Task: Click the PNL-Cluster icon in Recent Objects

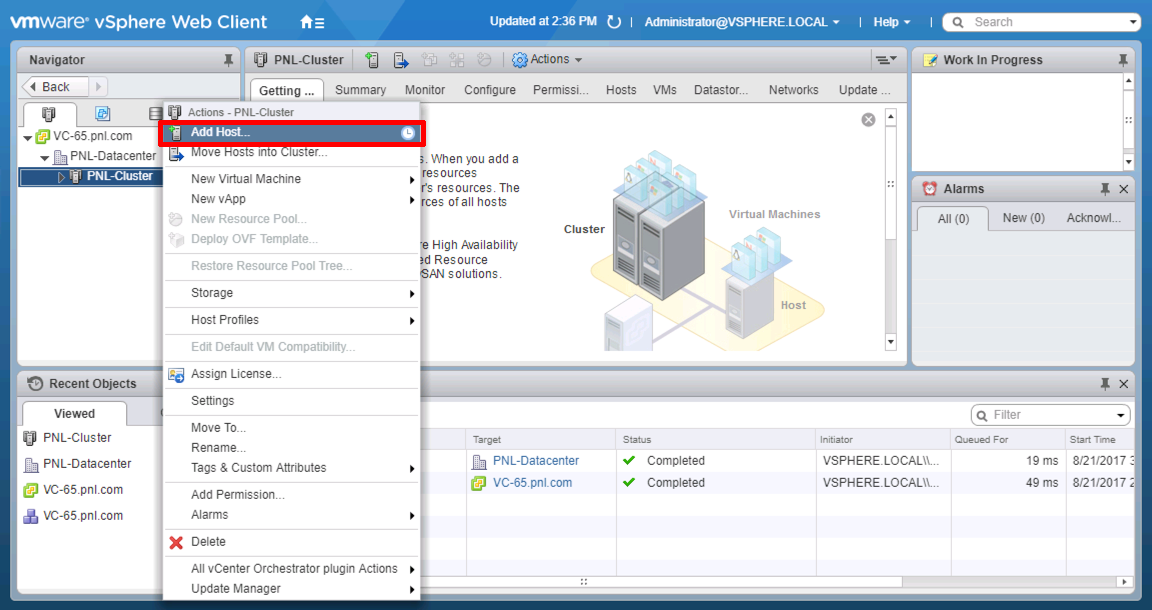Action: pyautogui.click(x=29, y=438)
